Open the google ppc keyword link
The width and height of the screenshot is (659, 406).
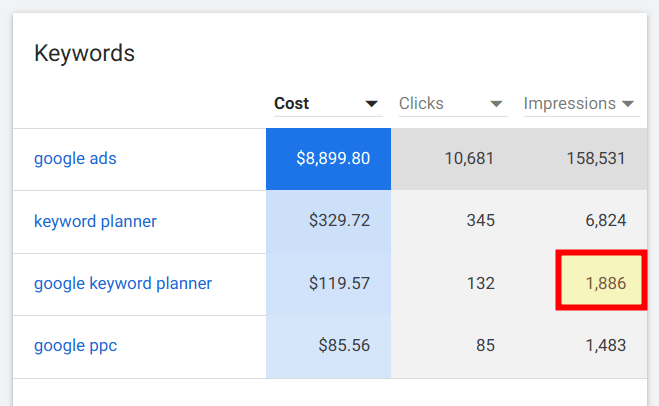click(x=76, y=346)
